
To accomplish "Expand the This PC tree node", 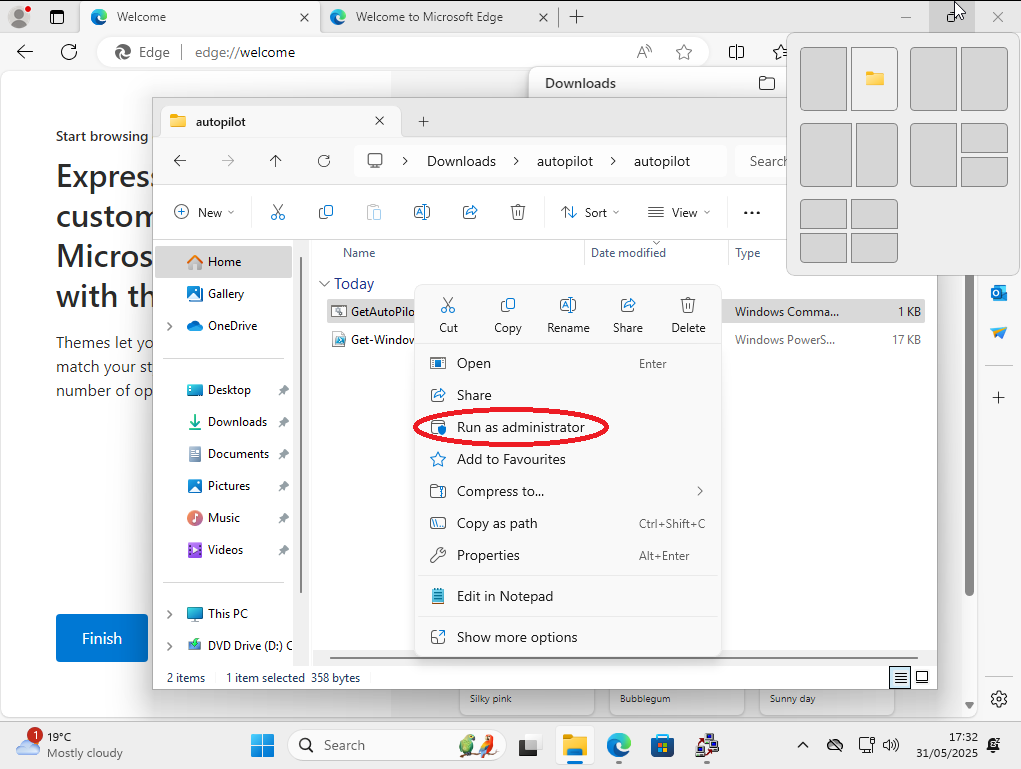I will pyautogui.click(x=169, y=614).
